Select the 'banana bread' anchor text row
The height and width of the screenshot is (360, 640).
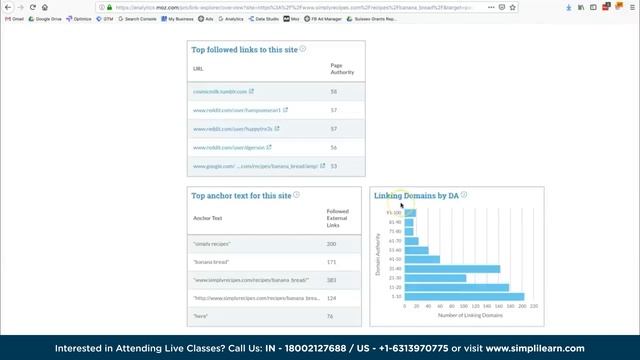click(x=274, y=262)
